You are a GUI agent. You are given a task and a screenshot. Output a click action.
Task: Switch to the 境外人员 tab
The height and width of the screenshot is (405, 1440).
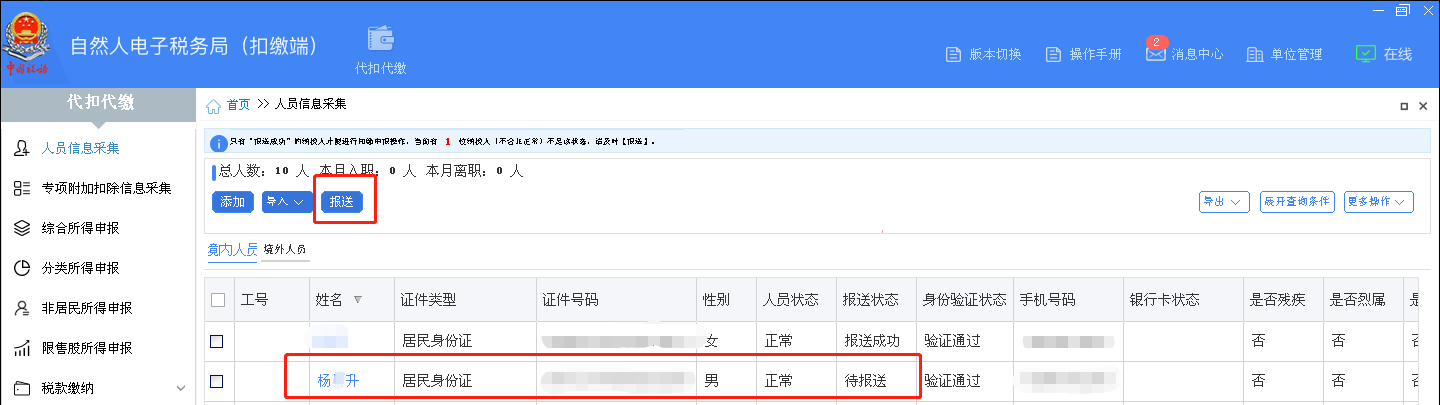[x=285, y=249]
